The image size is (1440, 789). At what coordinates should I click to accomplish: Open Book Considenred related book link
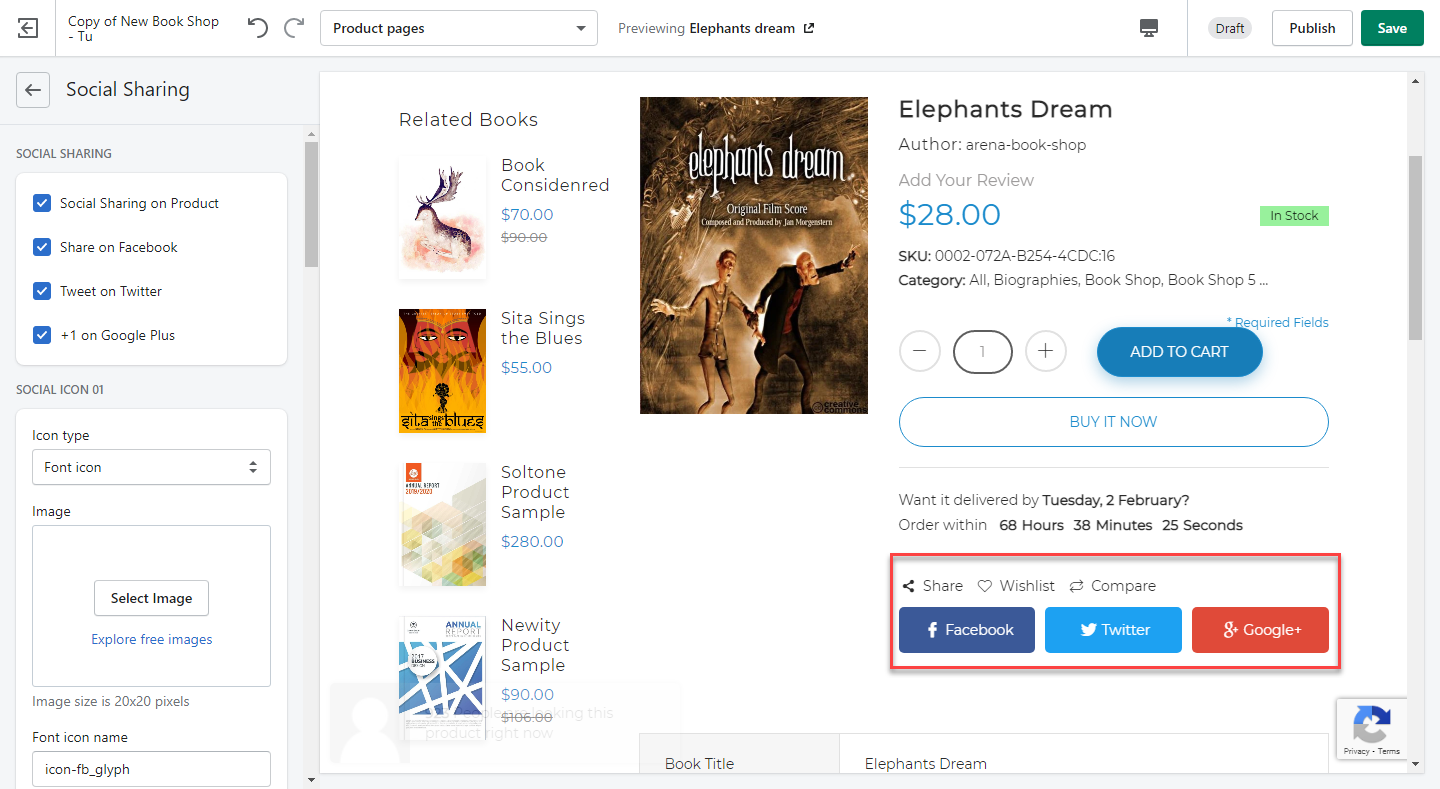(x=555, y=175)
